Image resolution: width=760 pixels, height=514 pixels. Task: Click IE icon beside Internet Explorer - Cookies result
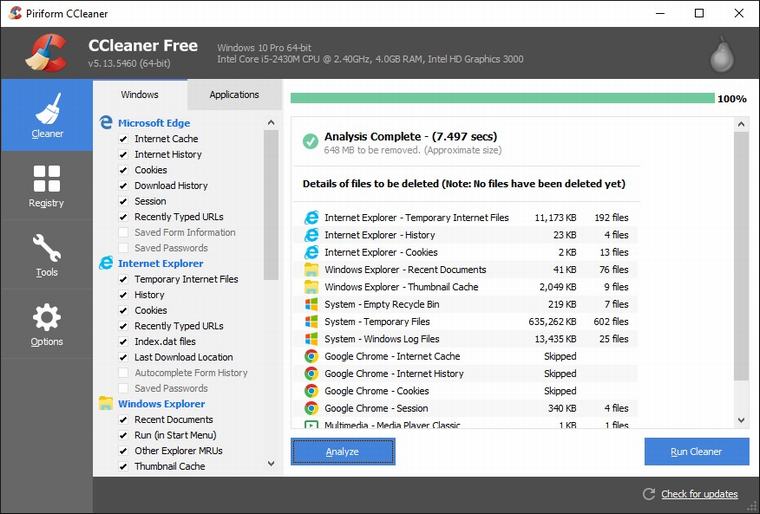point(311,252)
